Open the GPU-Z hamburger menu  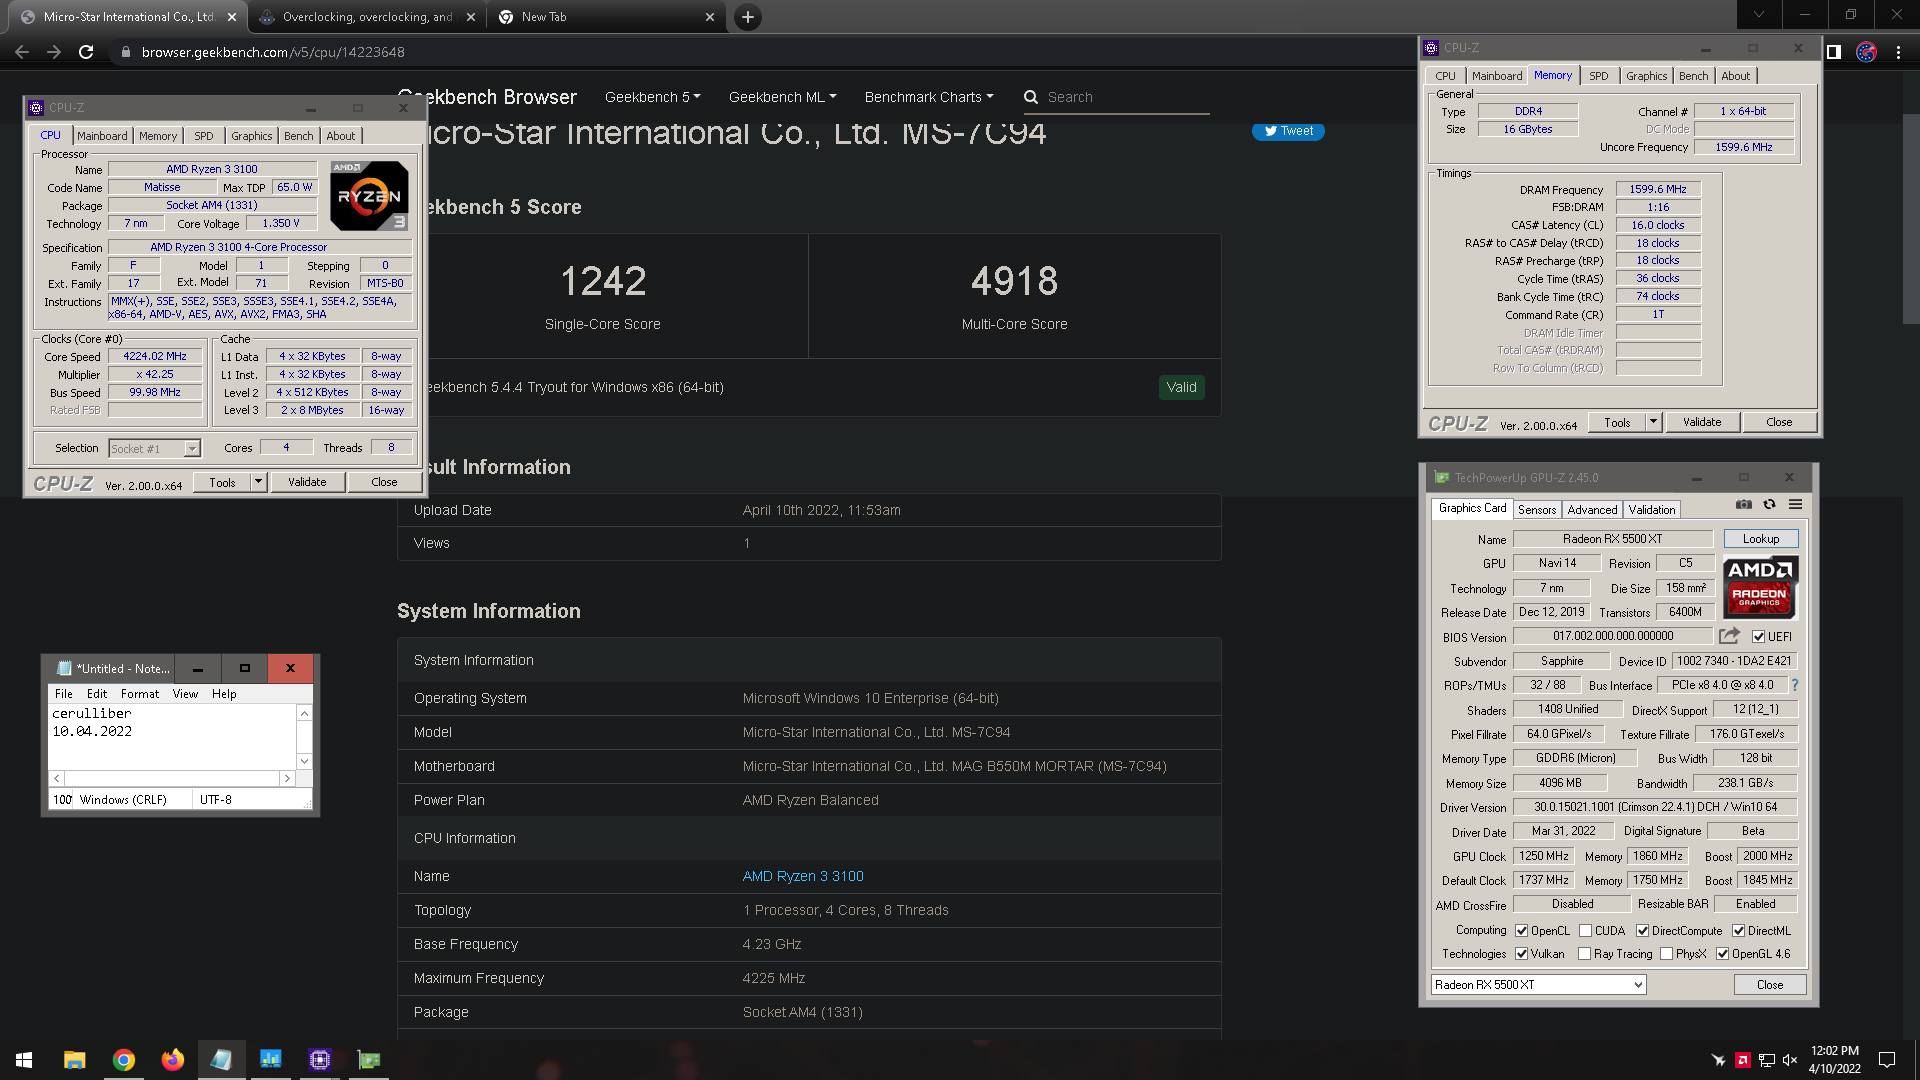1795,505
